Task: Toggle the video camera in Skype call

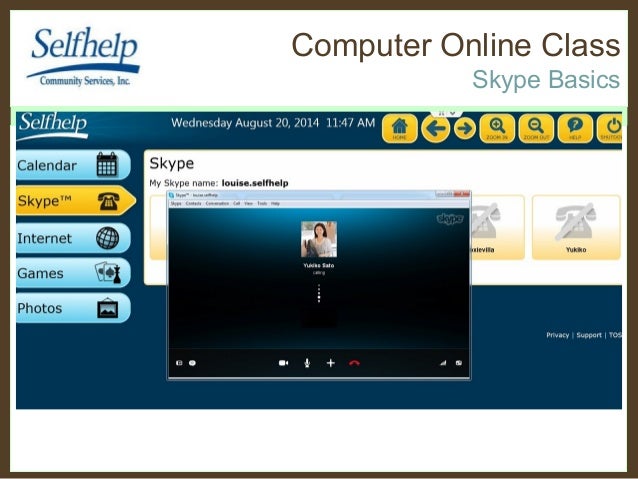Action: point(284,363)
